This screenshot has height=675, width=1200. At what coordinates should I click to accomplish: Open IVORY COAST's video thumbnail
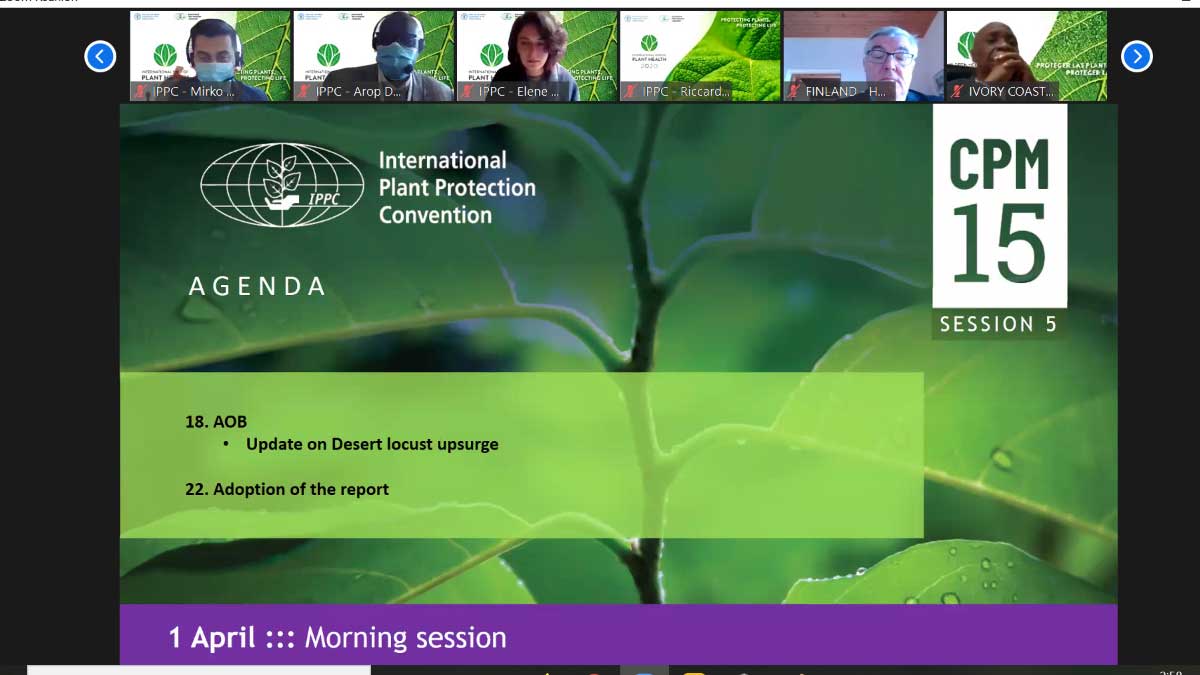(1027, 50)
